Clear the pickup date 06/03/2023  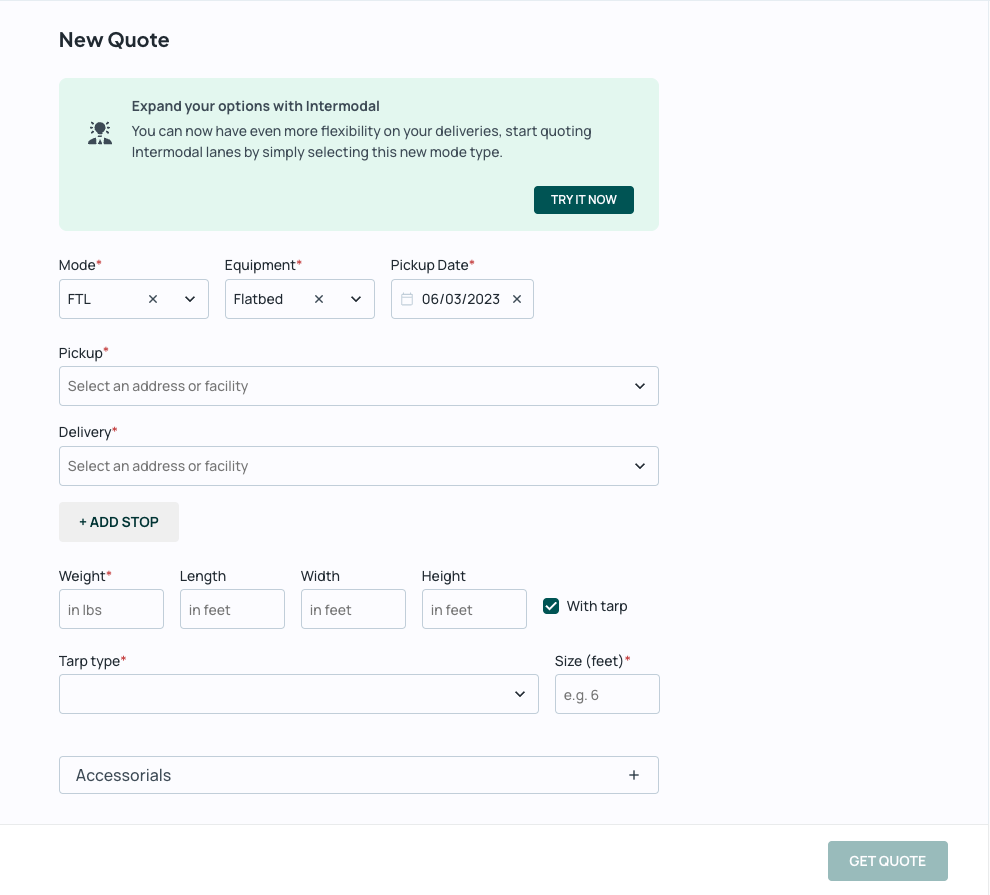[x=517, y=299]
